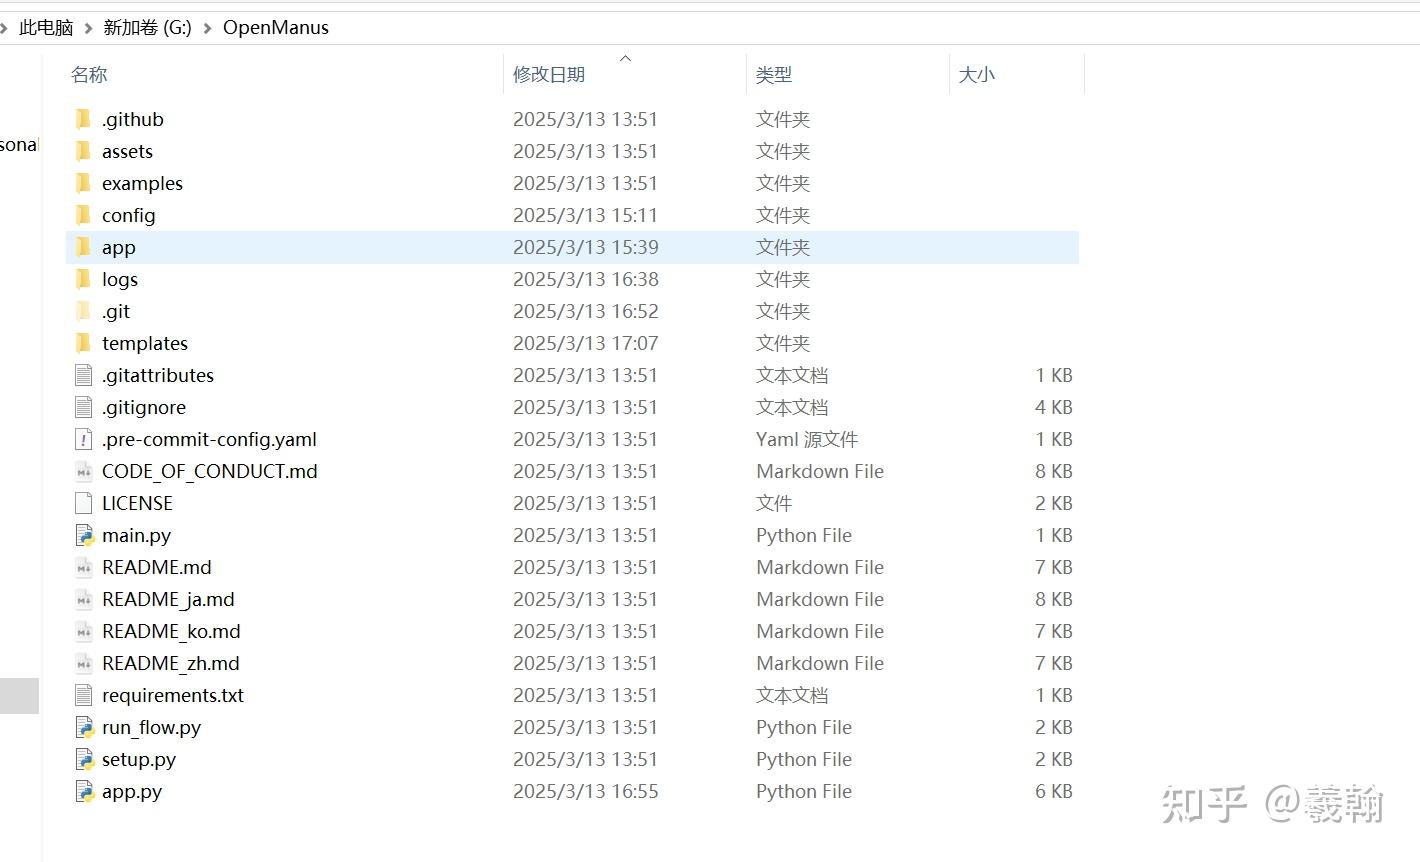Screen dimensions: 1420x862
Task: Go to 新加卷 (G:) in breadcrumb
Action: pyautogui.click(x=147, y=28)
